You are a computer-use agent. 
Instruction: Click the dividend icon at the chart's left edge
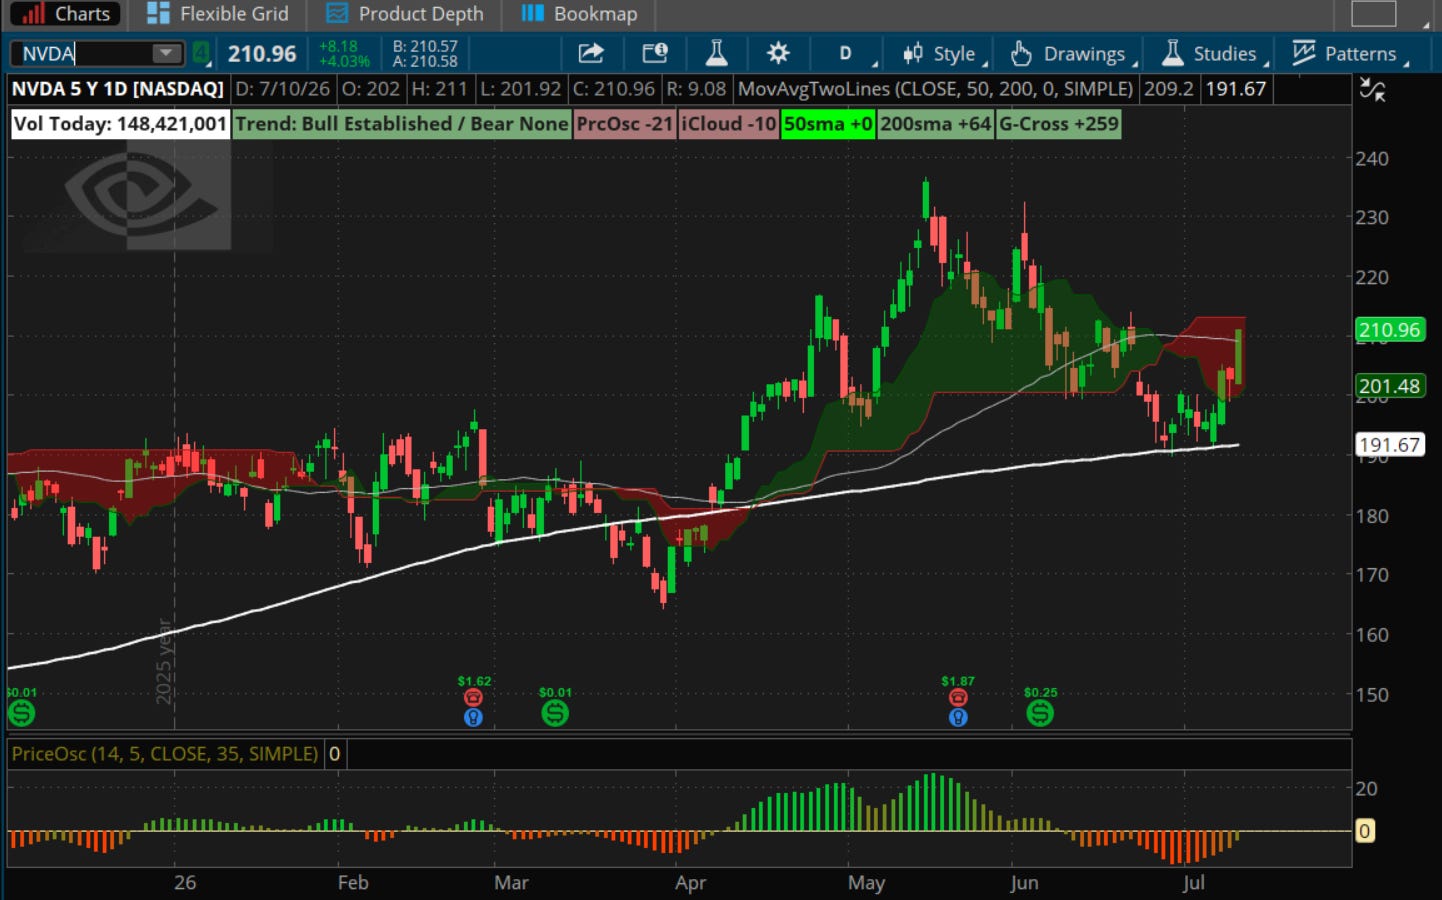[21, 713]
